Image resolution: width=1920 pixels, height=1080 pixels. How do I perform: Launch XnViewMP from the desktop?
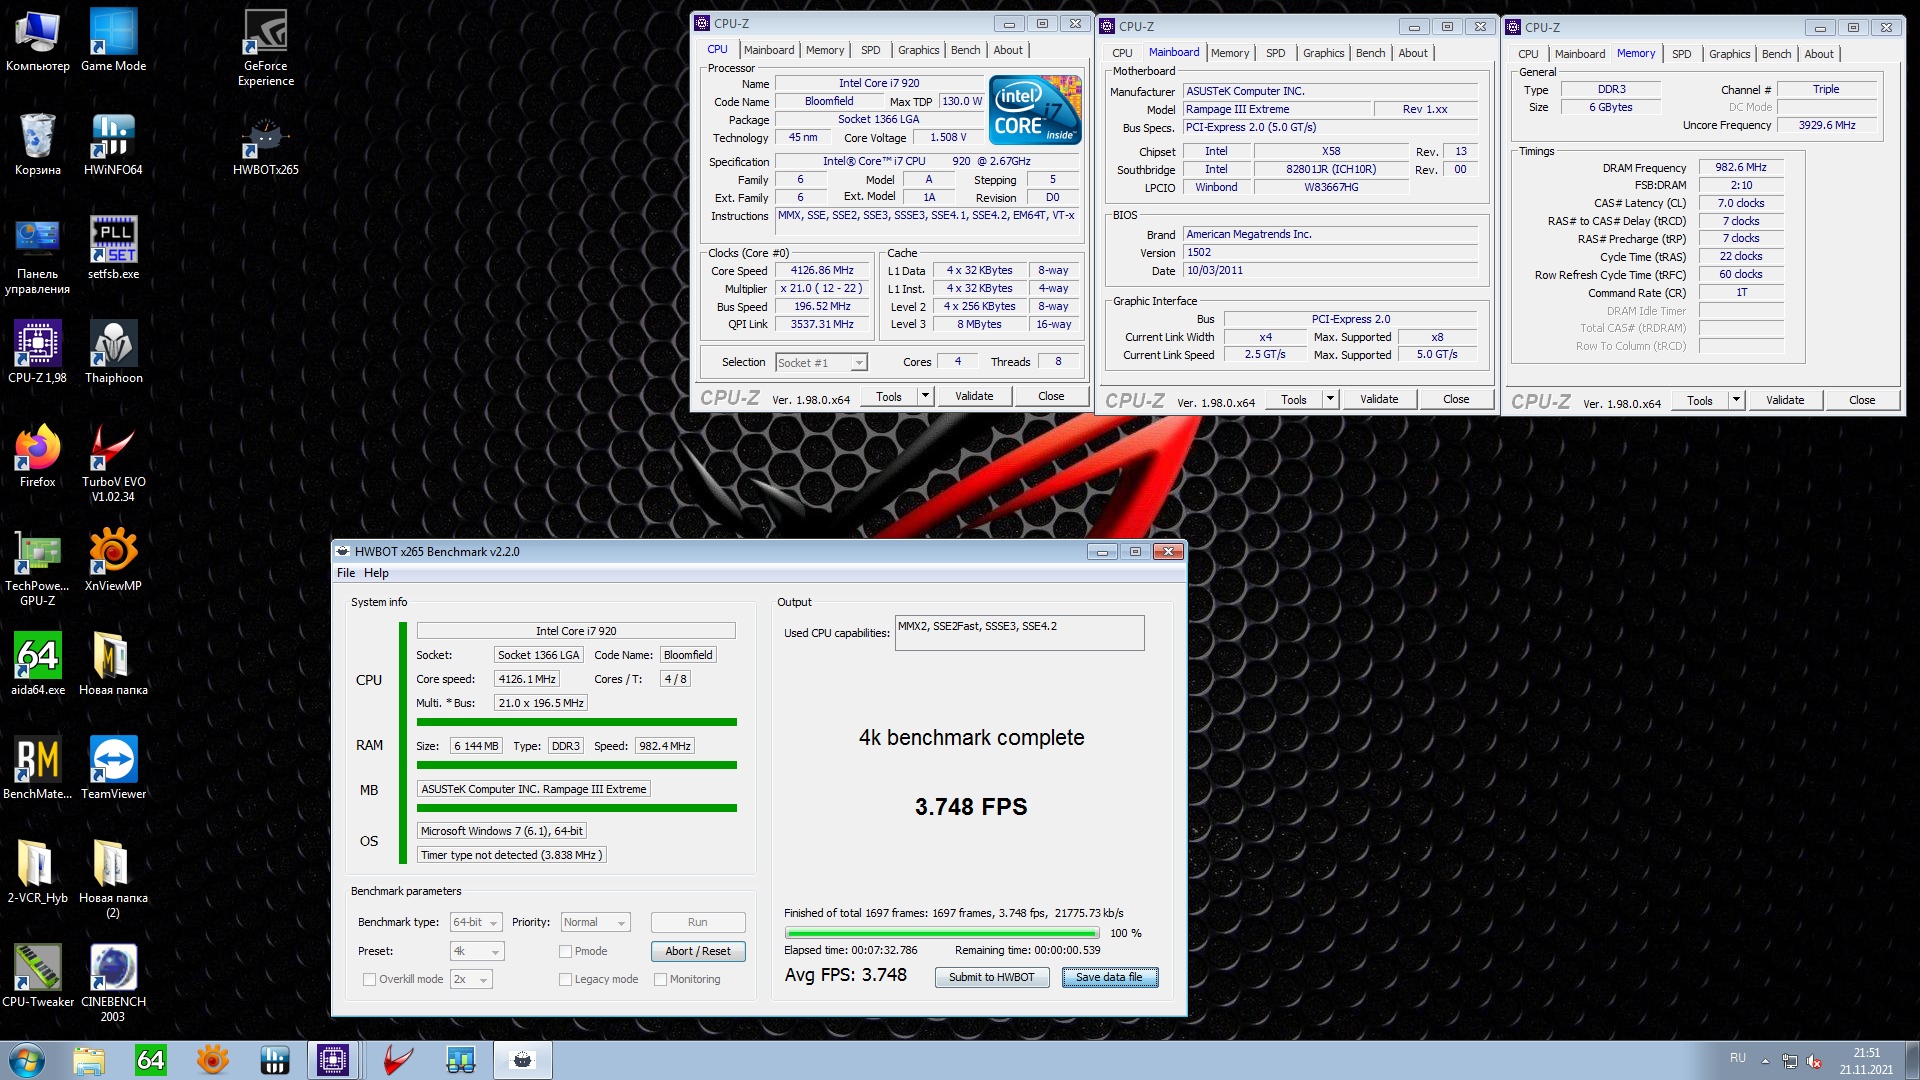tap(113, 560)
